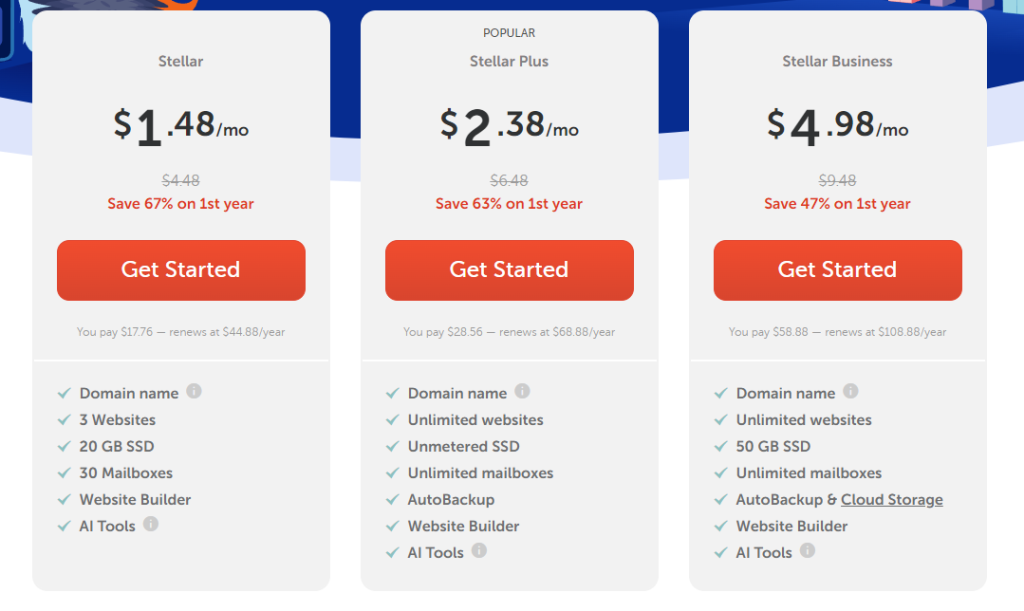
Task: Click the POPULAR label above Stellar Plus
Action: click(509, 33)
